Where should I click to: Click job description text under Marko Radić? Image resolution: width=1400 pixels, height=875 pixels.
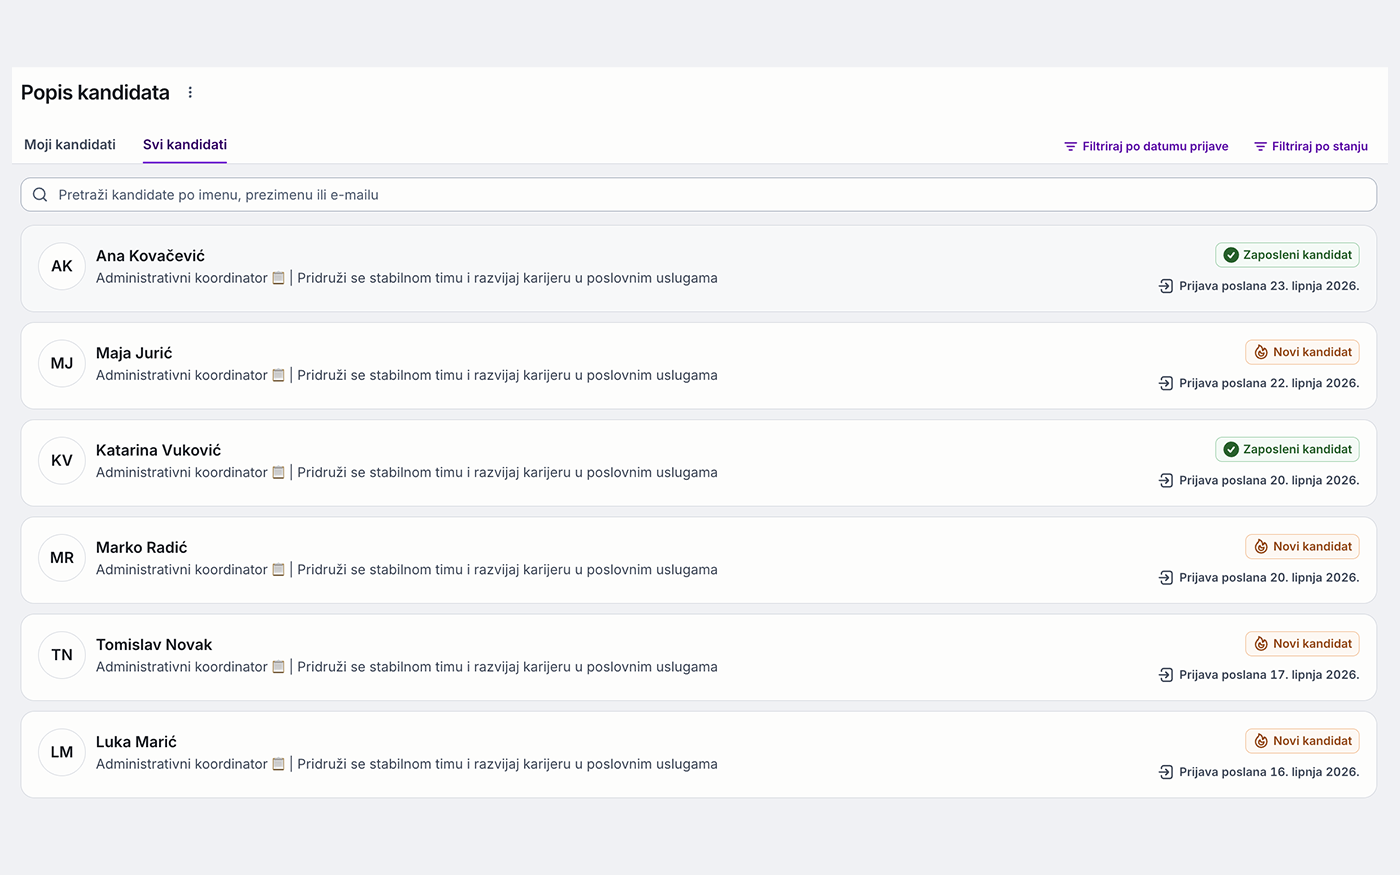pyautogui.click(x=407, y=569)
